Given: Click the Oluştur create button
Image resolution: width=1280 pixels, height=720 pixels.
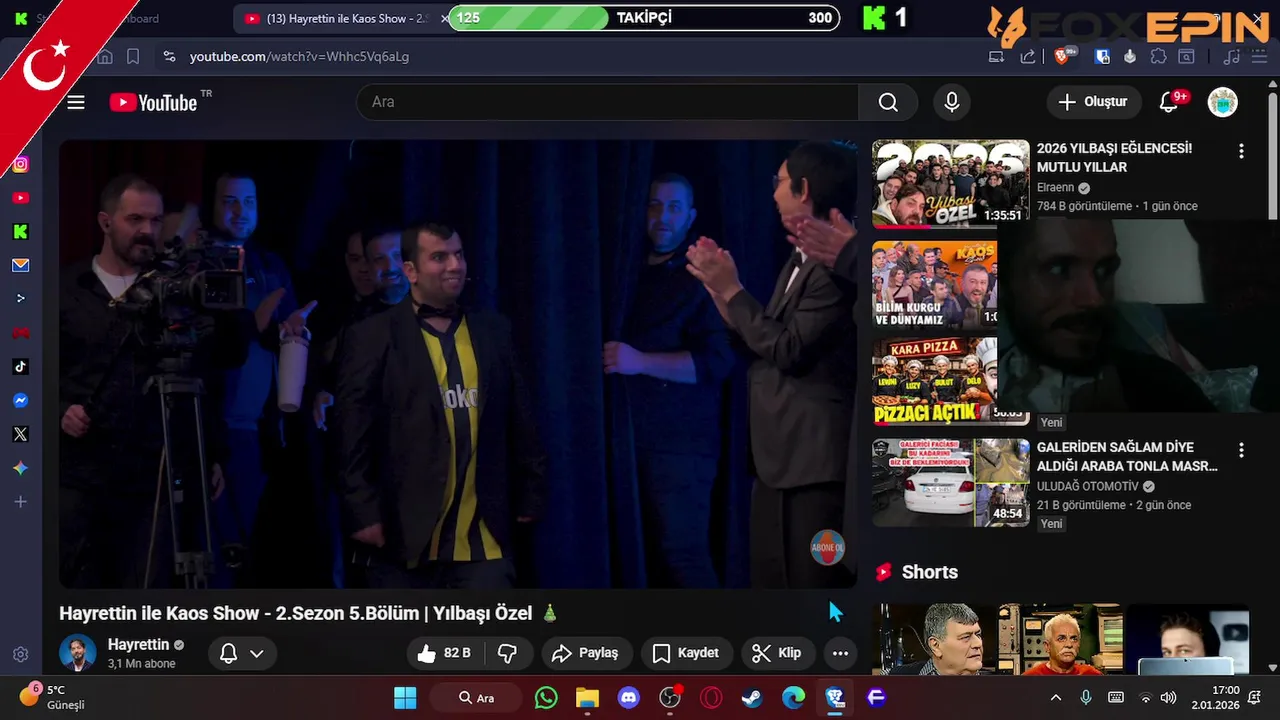Looking at the screenshot, I should 1092,102.
